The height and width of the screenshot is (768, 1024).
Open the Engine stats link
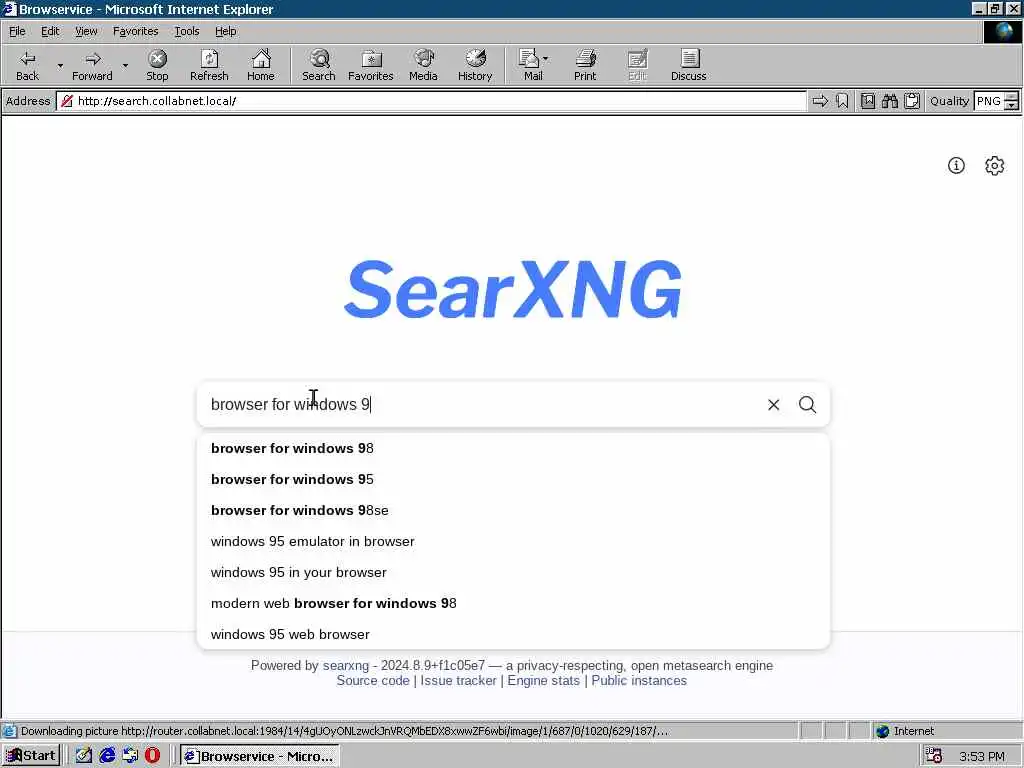pyautogui.click(x=543, y=680)
